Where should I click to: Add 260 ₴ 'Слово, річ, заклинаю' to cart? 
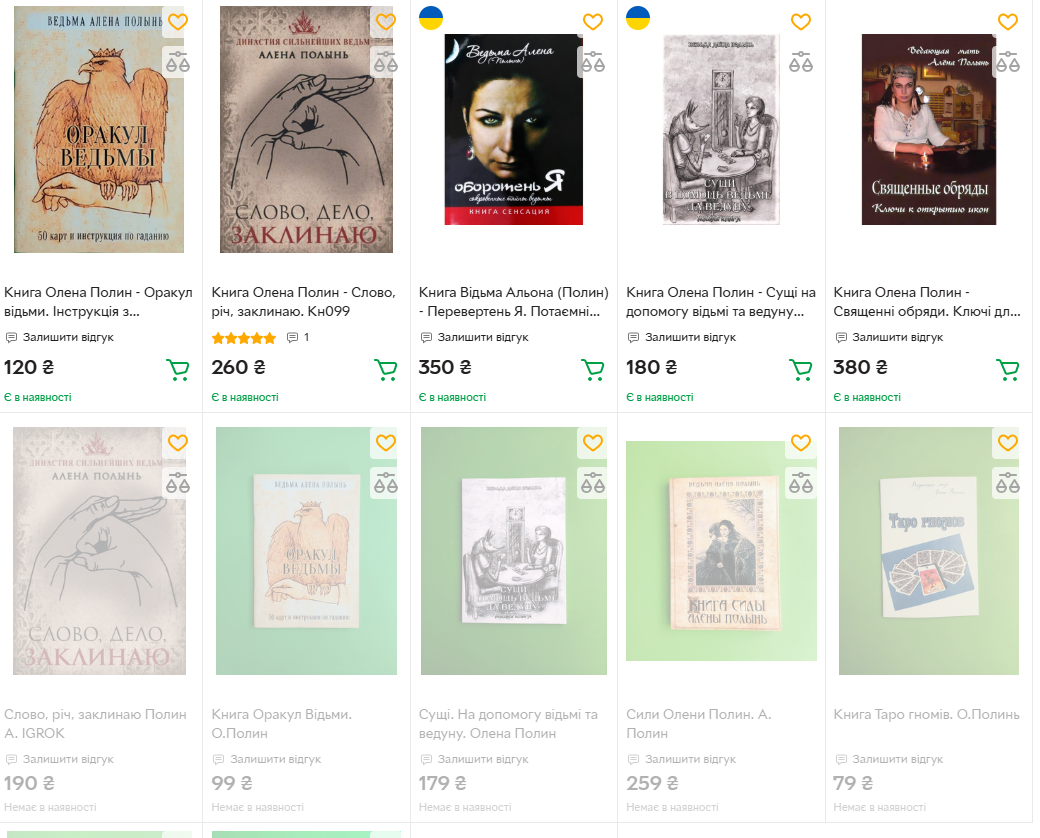385,370
